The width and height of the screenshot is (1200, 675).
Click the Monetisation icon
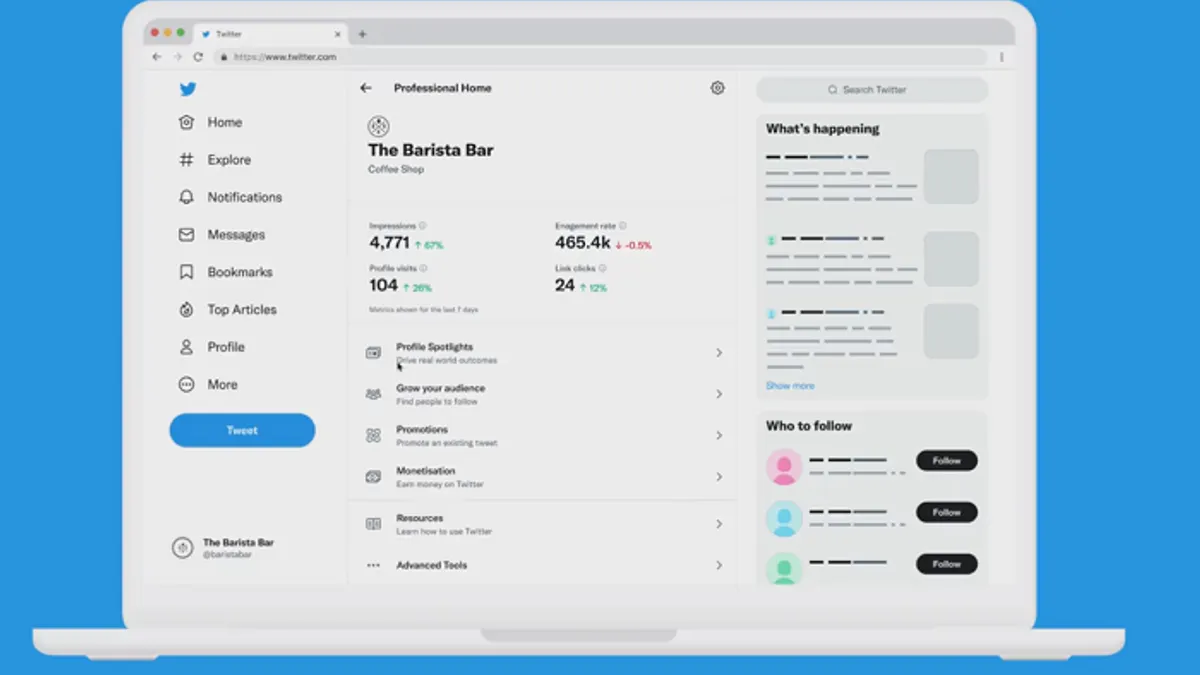pos(373,477)
